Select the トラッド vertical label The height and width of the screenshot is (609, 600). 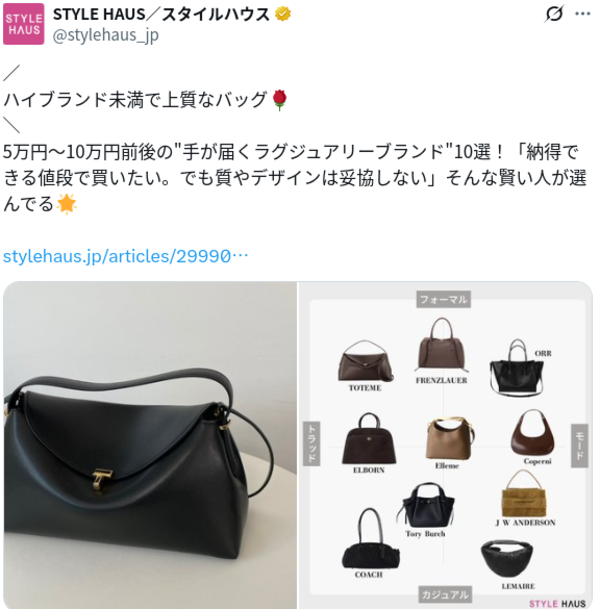[311, 443]
